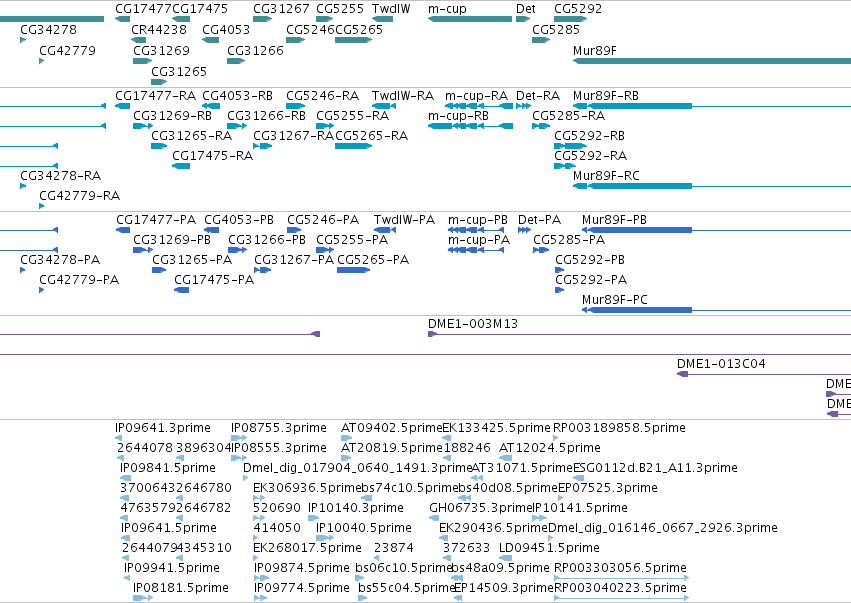
Task: Select the CG17475 gene label
Action: [200, 9]
